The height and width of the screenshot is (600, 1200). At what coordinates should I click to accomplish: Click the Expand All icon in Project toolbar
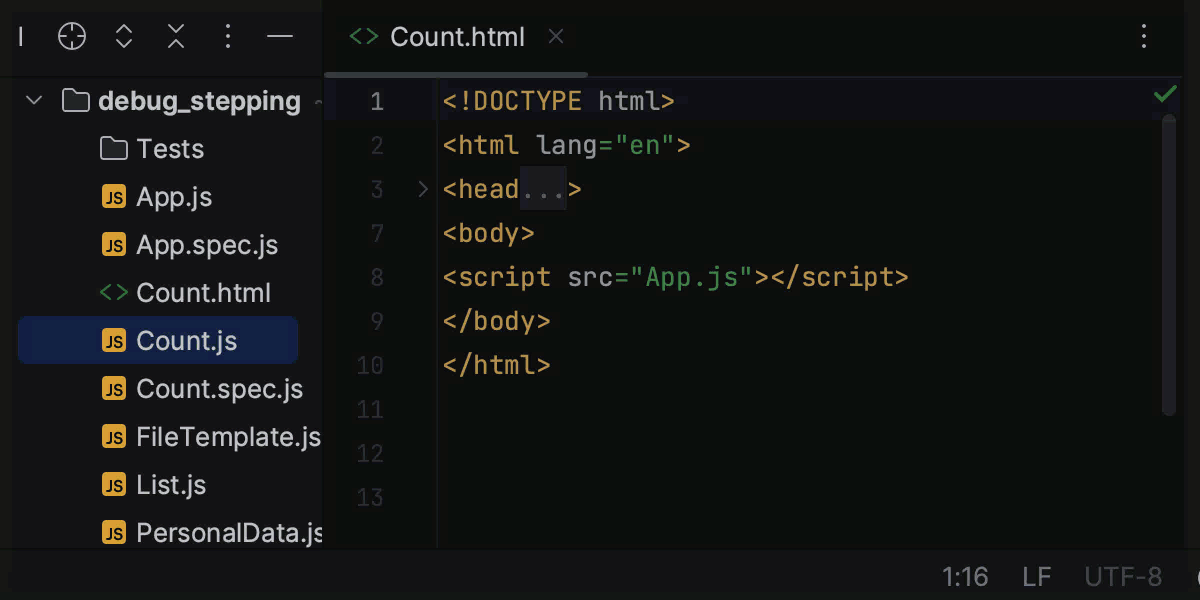123,36
